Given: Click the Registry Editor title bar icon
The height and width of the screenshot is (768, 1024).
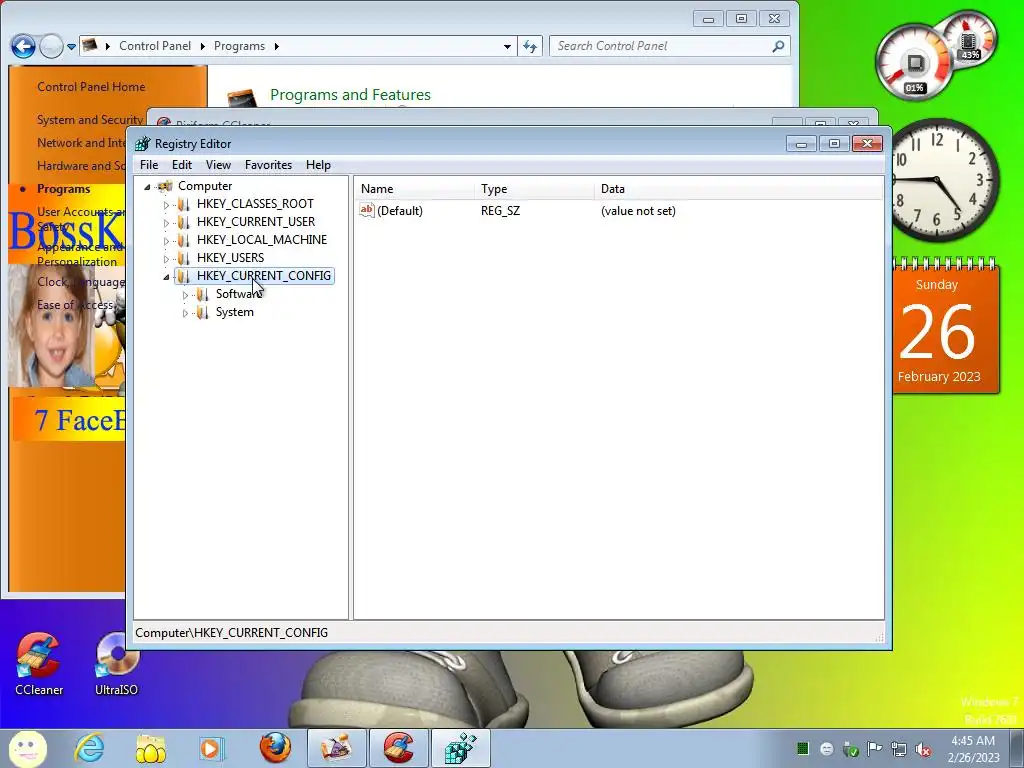Looking at the screenshot, I should tap(142, 144).
